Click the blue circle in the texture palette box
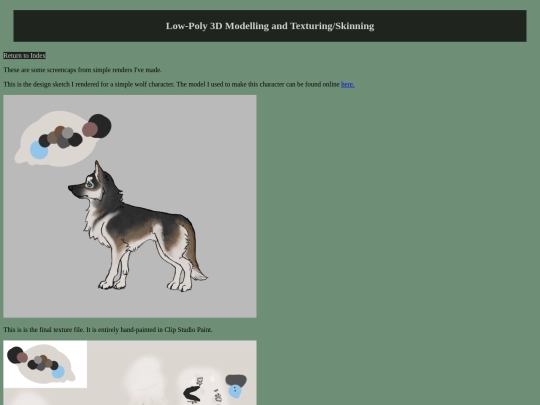Viewport: 540px width, 405px height. tap(58, 372)
